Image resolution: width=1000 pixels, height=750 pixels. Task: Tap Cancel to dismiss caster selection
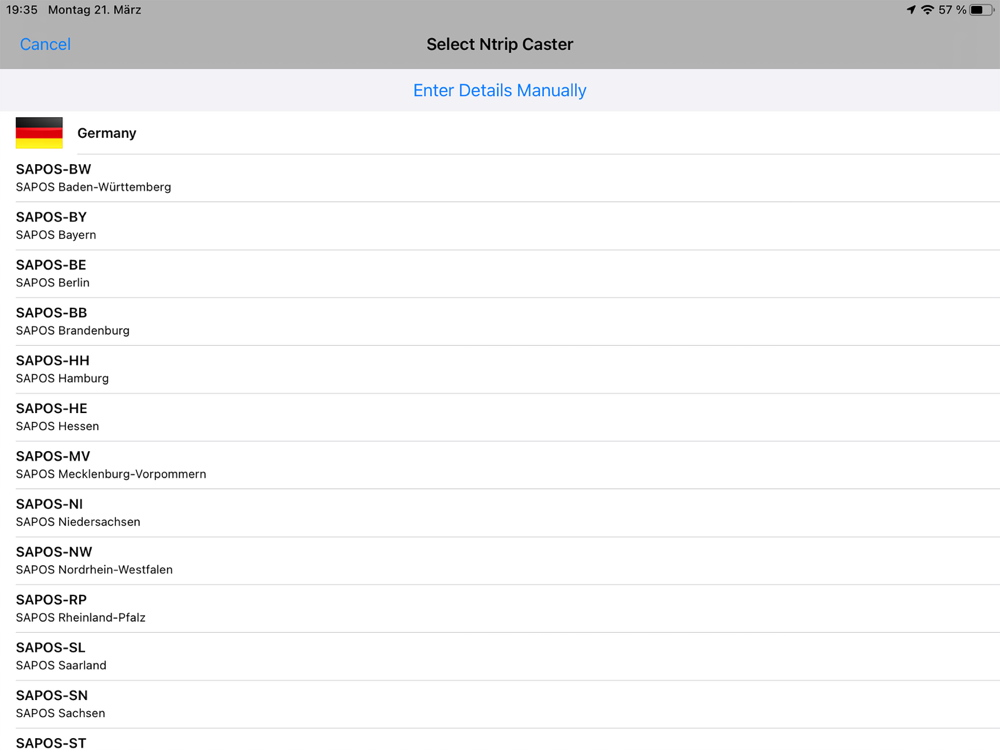pos(45,44)
